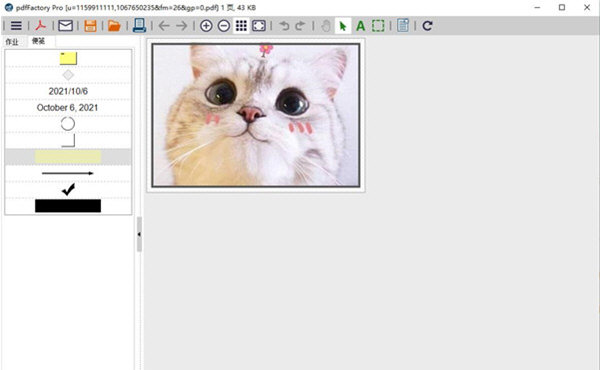Toggle the thumbnail grid view icon
This screenshot has height=370, width=600.
click(241, 26)
